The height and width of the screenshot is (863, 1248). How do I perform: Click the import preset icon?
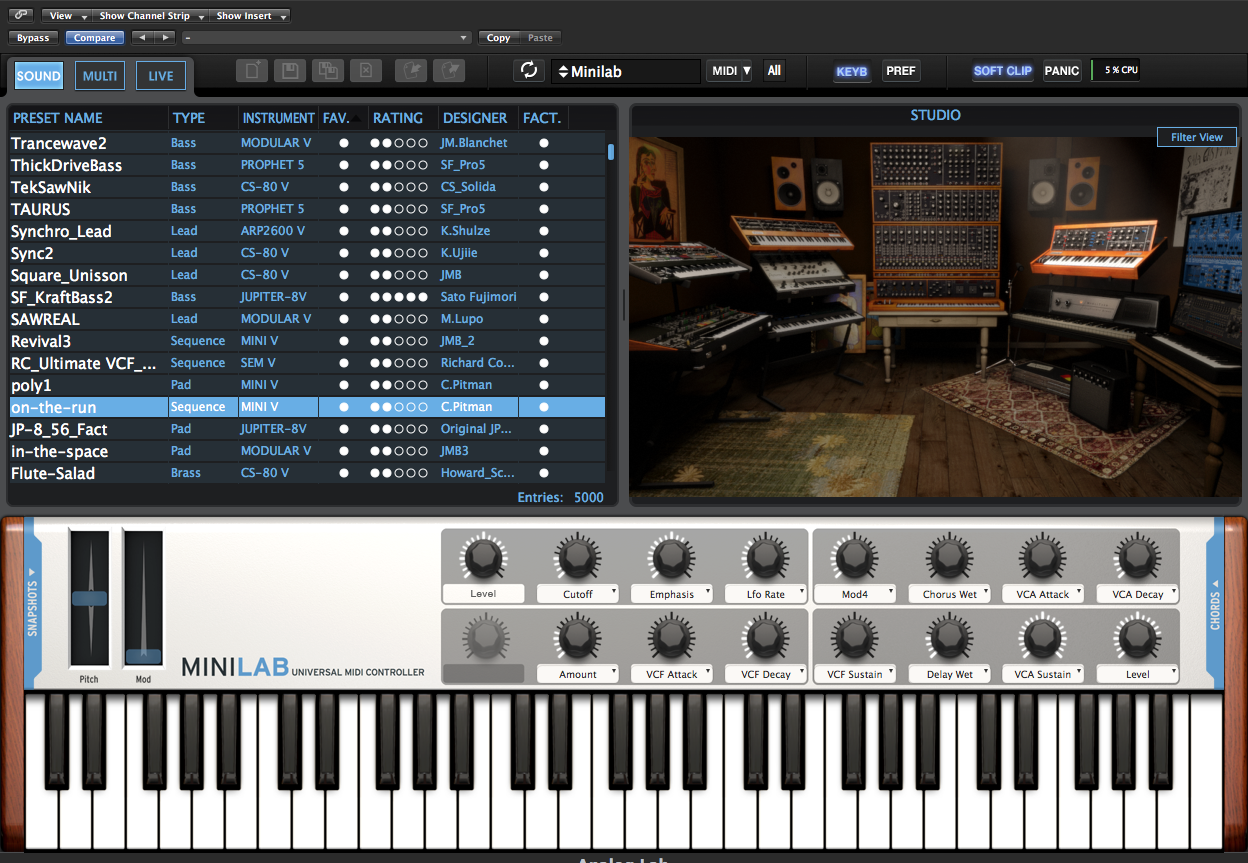pos(410,71)
